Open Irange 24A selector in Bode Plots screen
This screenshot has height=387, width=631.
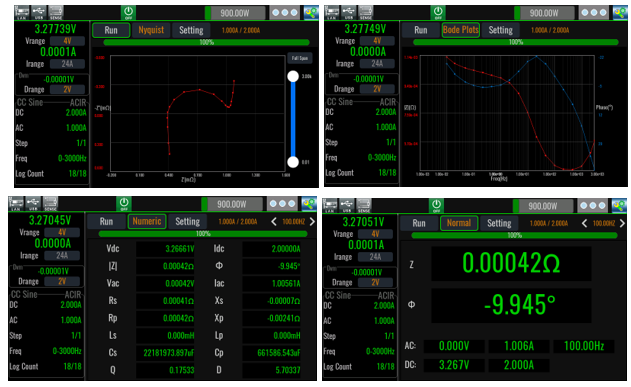(377, 63)
